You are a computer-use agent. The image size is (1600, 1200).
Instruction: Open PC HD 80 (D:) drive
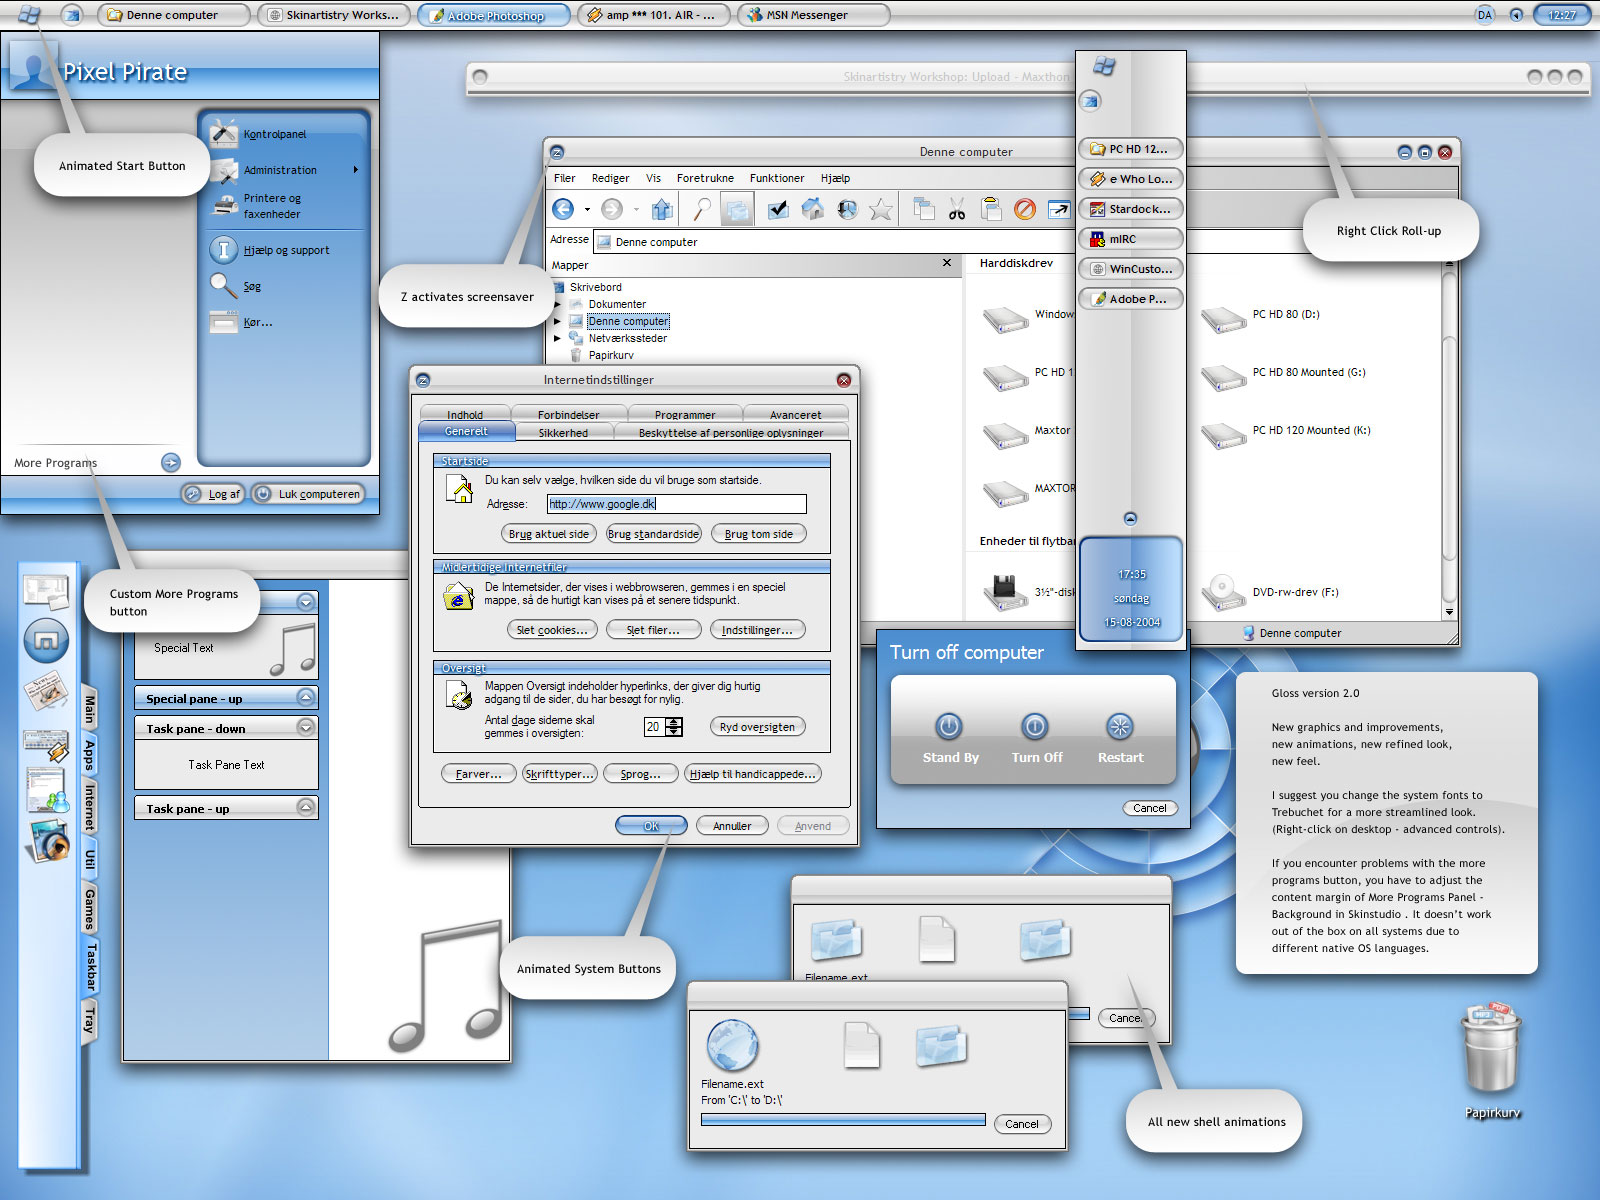click(1260, 317)
